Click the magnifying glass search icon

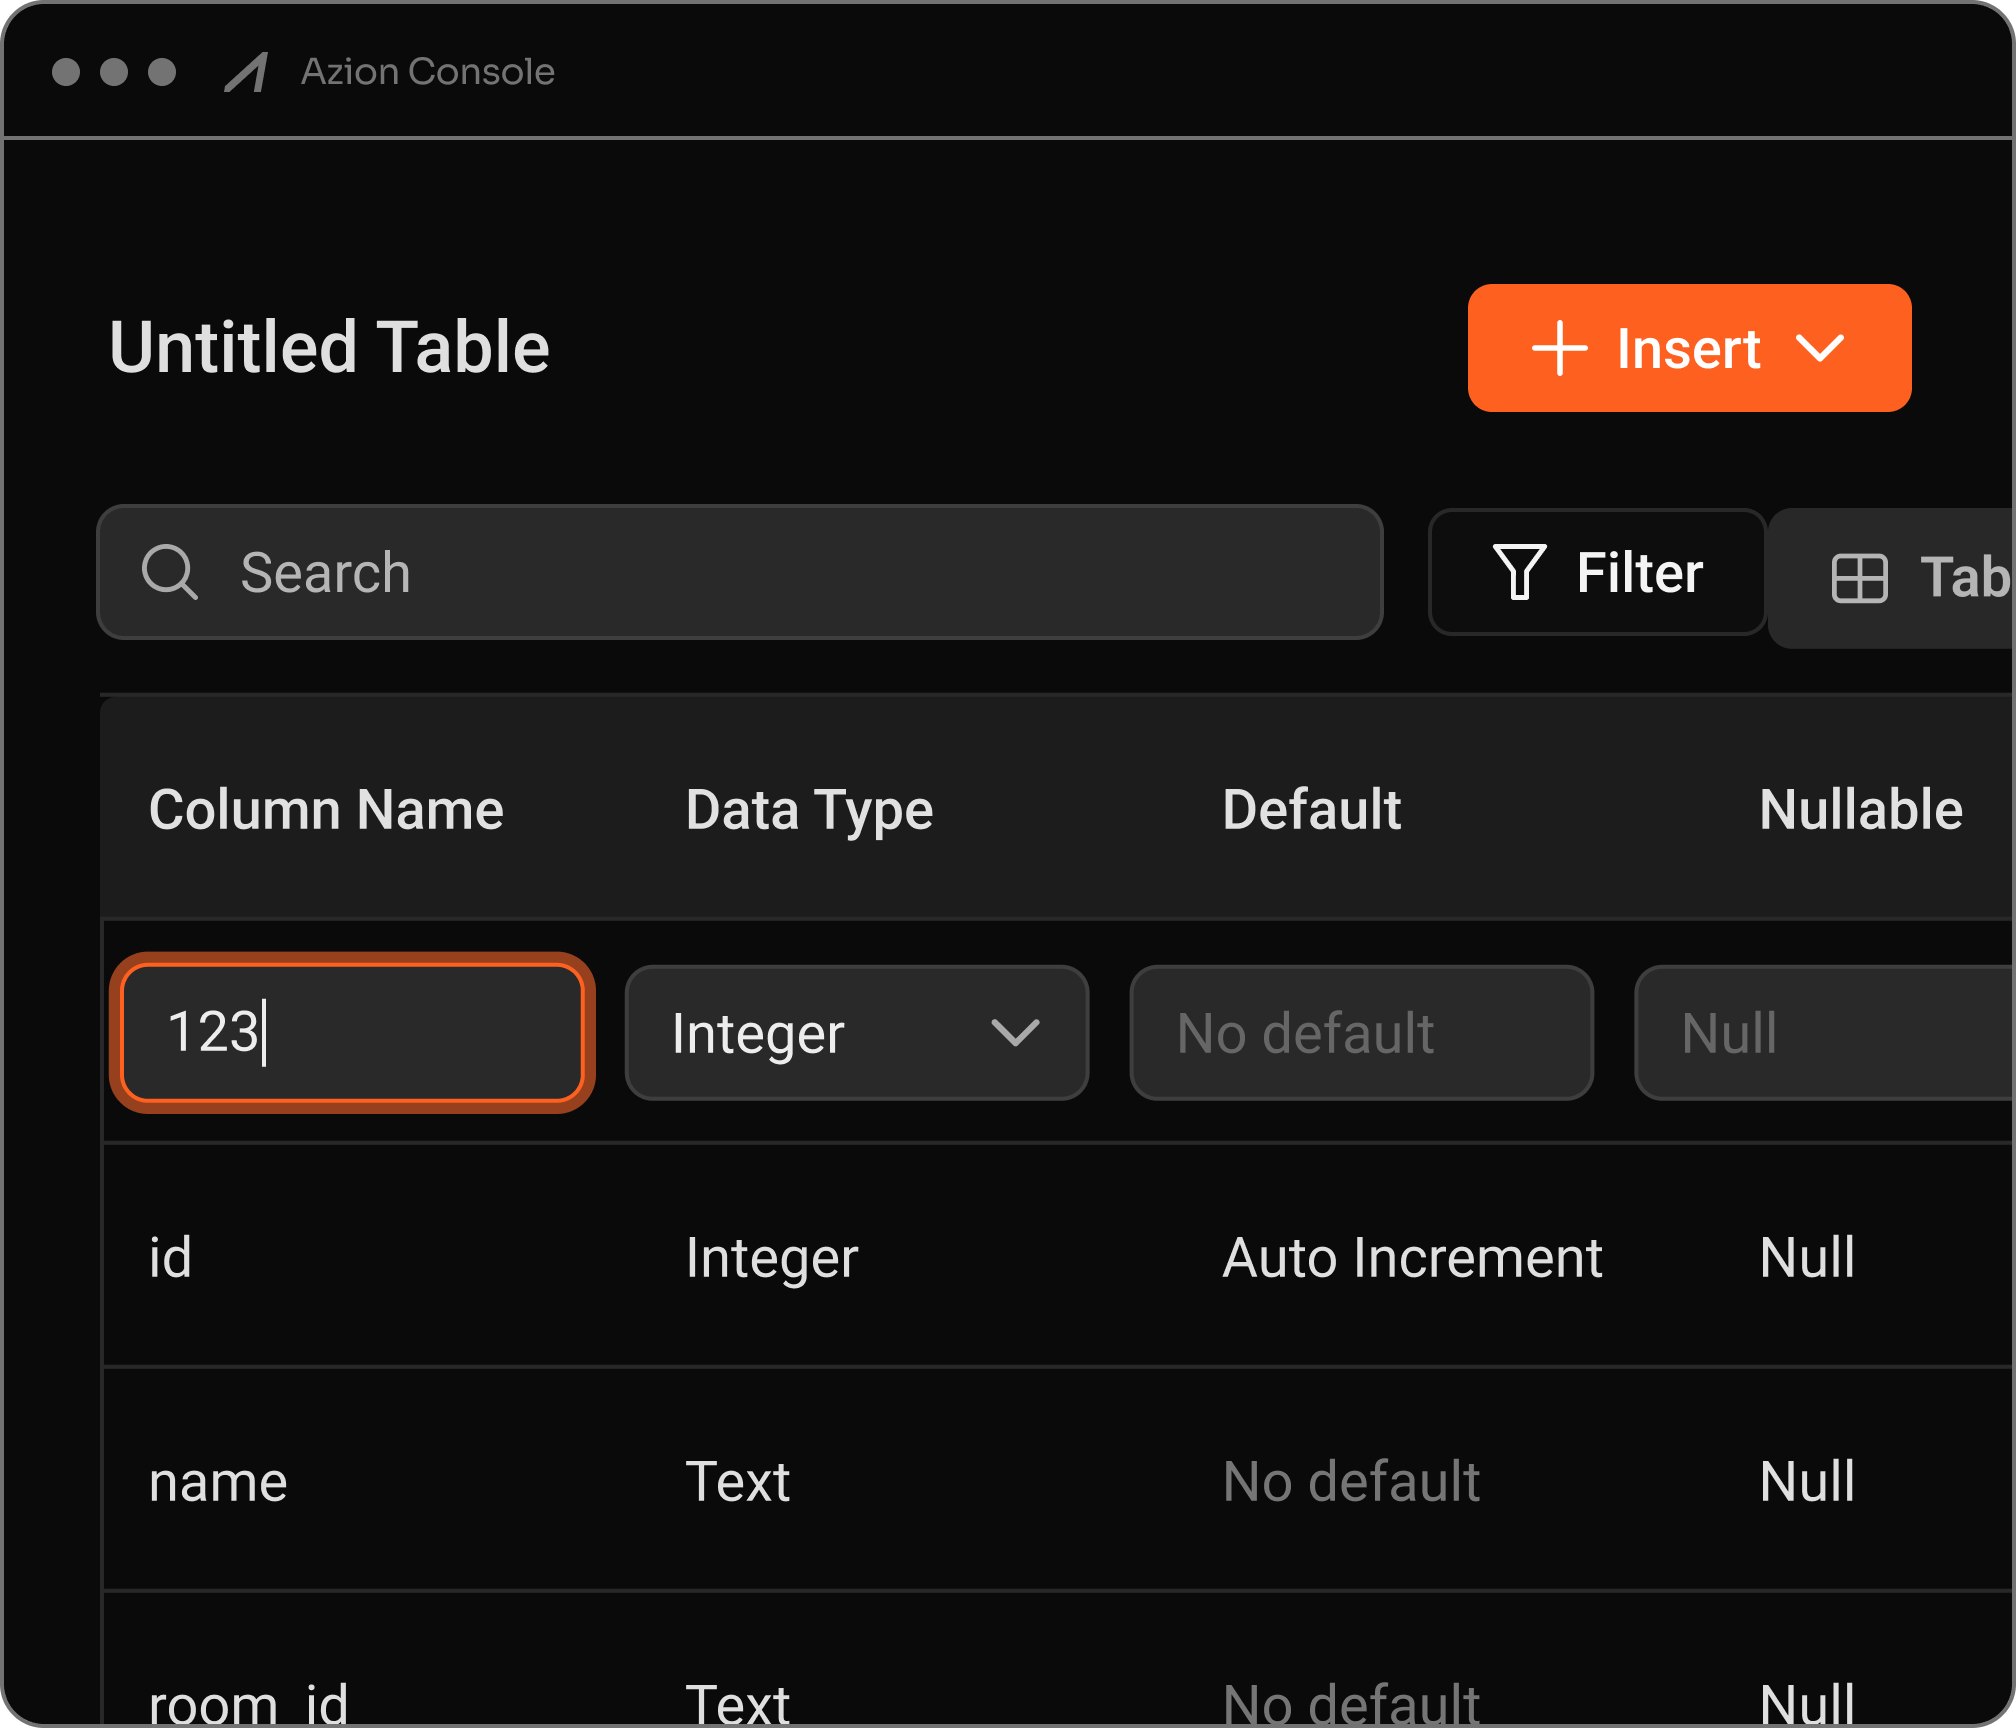click(x=169, y=572)
